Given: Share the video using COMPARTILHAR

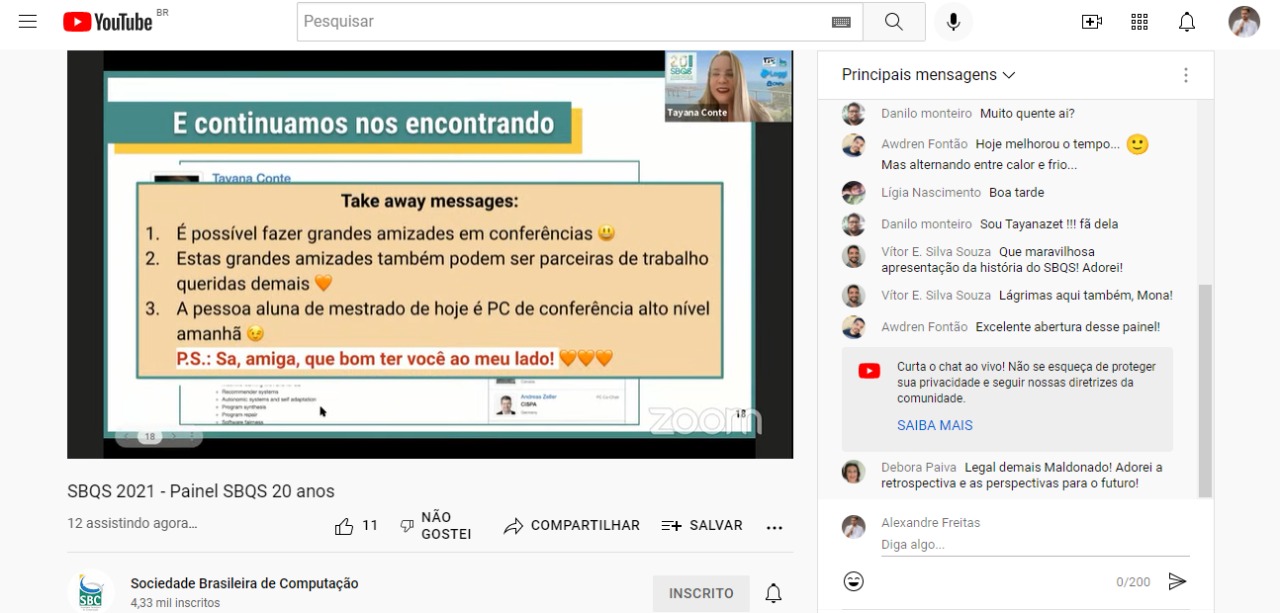Looking at the screenshot, I should click(572, 526).
